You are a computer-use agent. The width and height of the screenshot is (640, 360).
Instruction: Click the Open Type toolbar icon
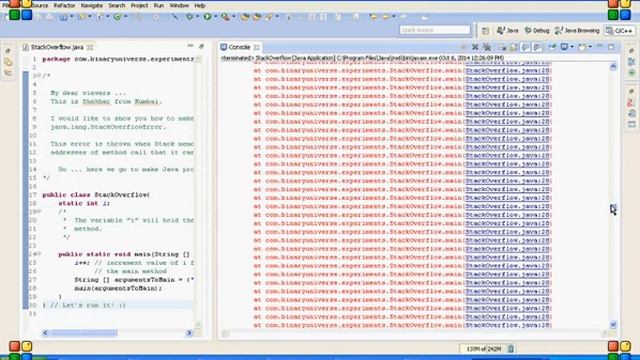pyautogui.click(x=245, y=17)
